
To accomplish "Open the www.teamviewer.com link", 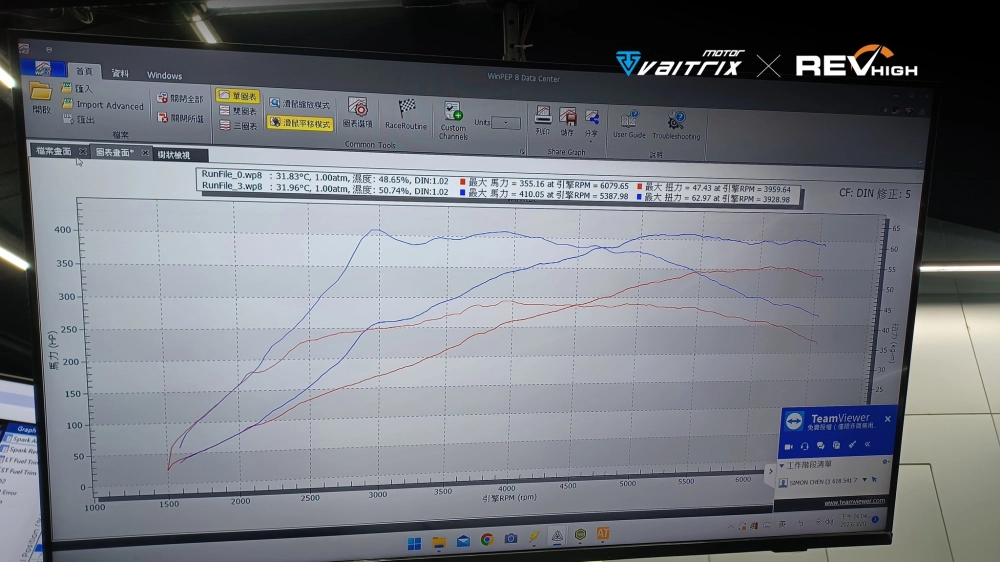I will tap(854, 502).
